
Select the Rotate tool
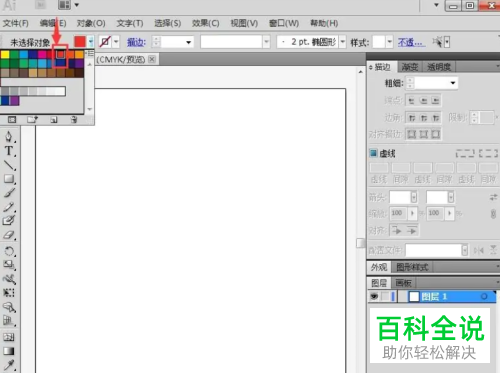pyautogui.click(x=9, y=251)
